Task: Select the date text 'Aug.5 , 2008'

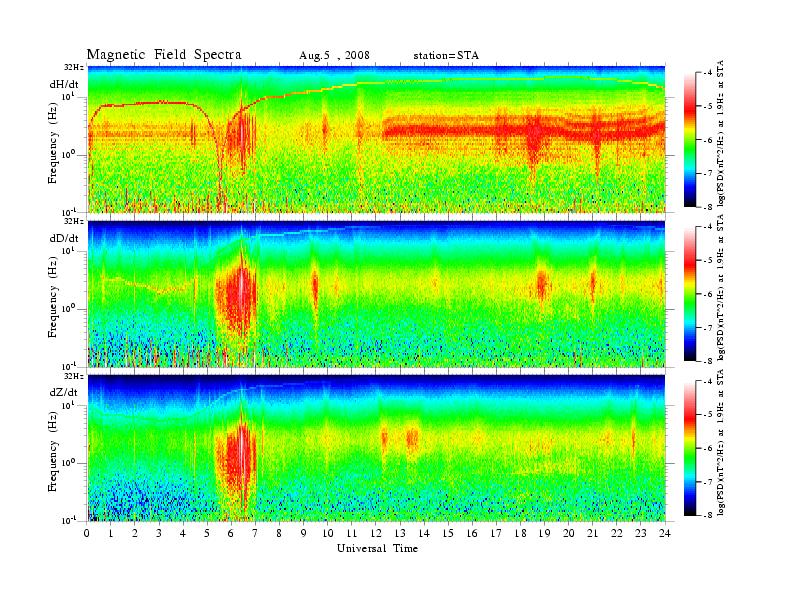Action: pos(334,56)
